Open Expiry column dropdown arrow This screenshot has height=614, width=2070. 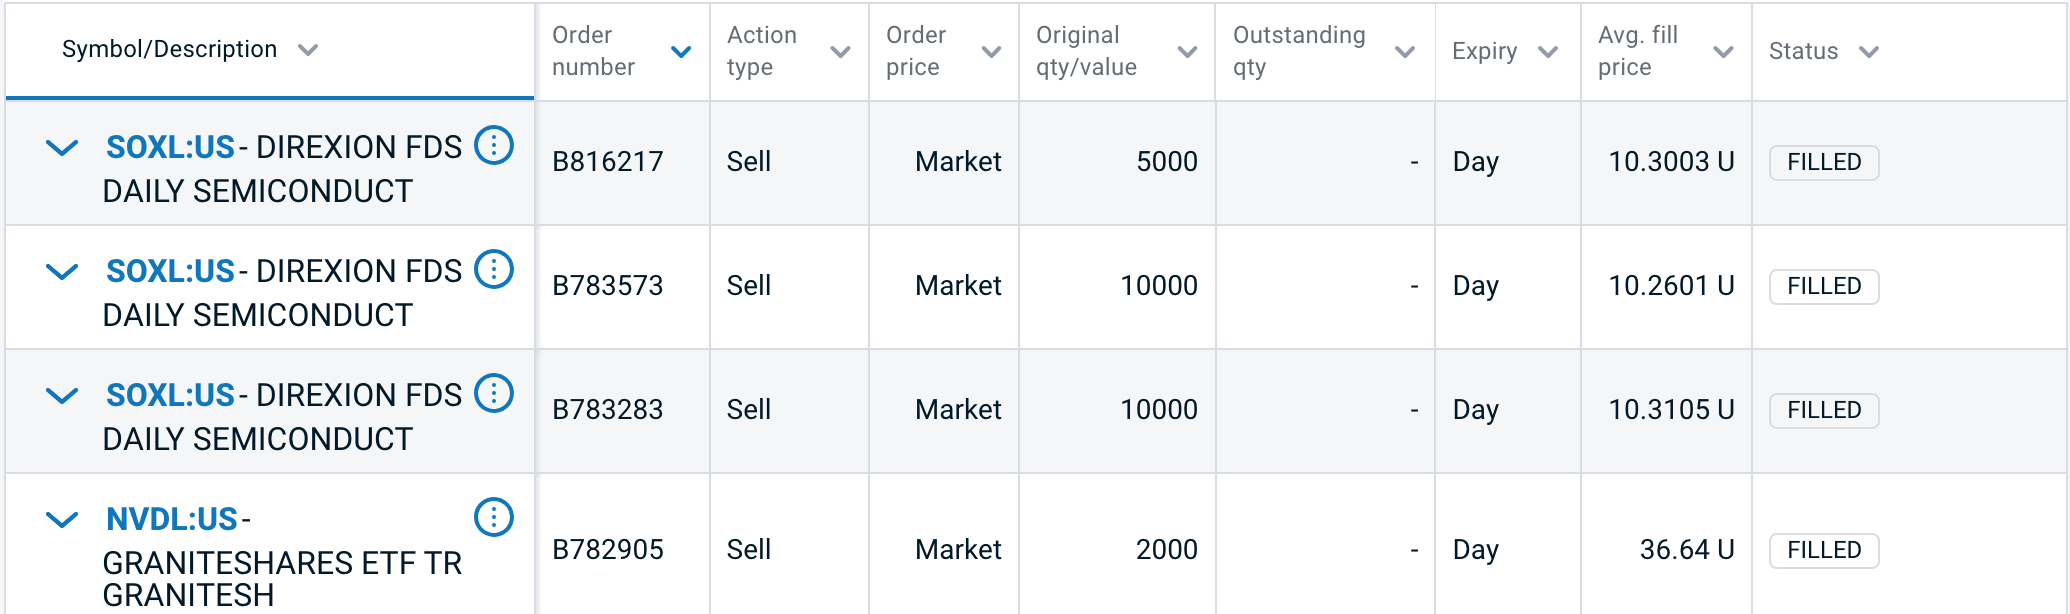(x=1548, y=52)
